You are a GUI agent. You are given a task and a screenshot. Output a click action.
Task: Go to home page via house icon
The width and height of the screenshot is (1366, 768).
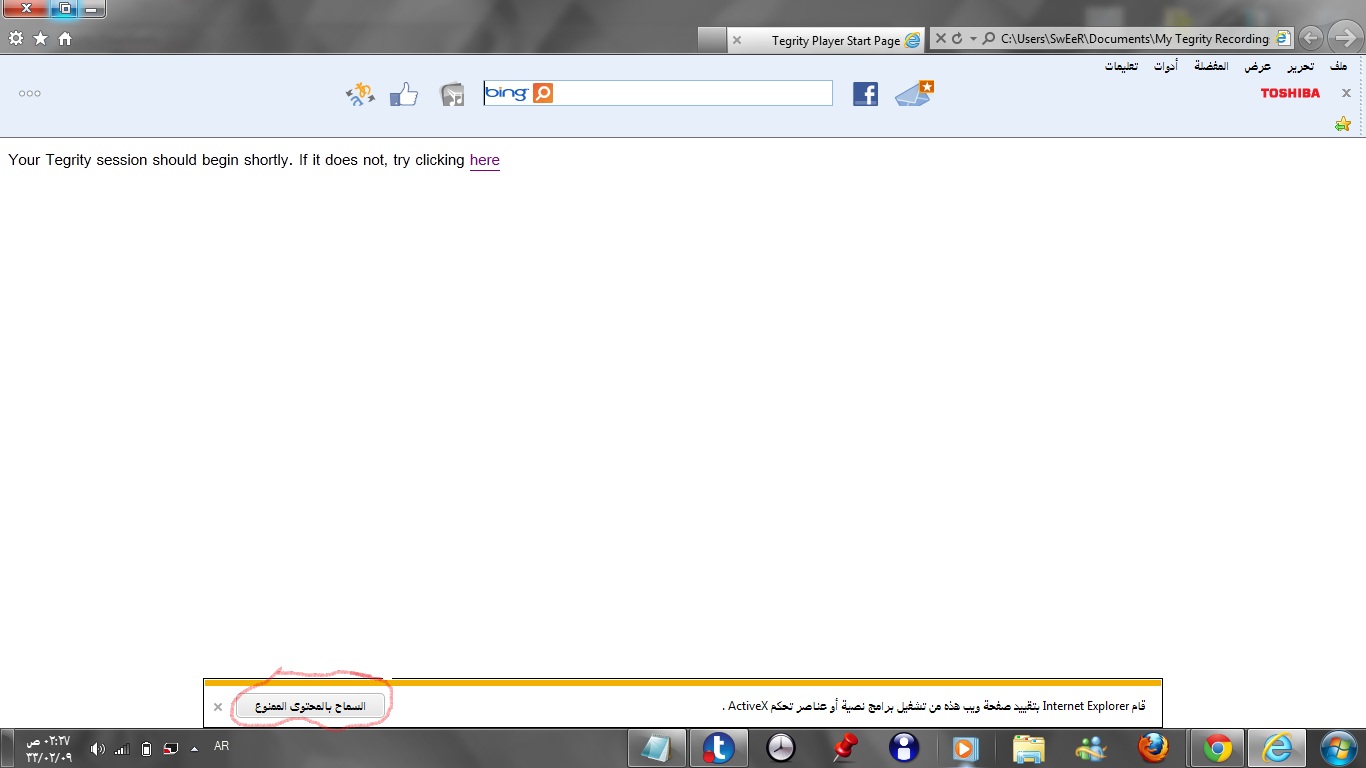coord(65,38)
